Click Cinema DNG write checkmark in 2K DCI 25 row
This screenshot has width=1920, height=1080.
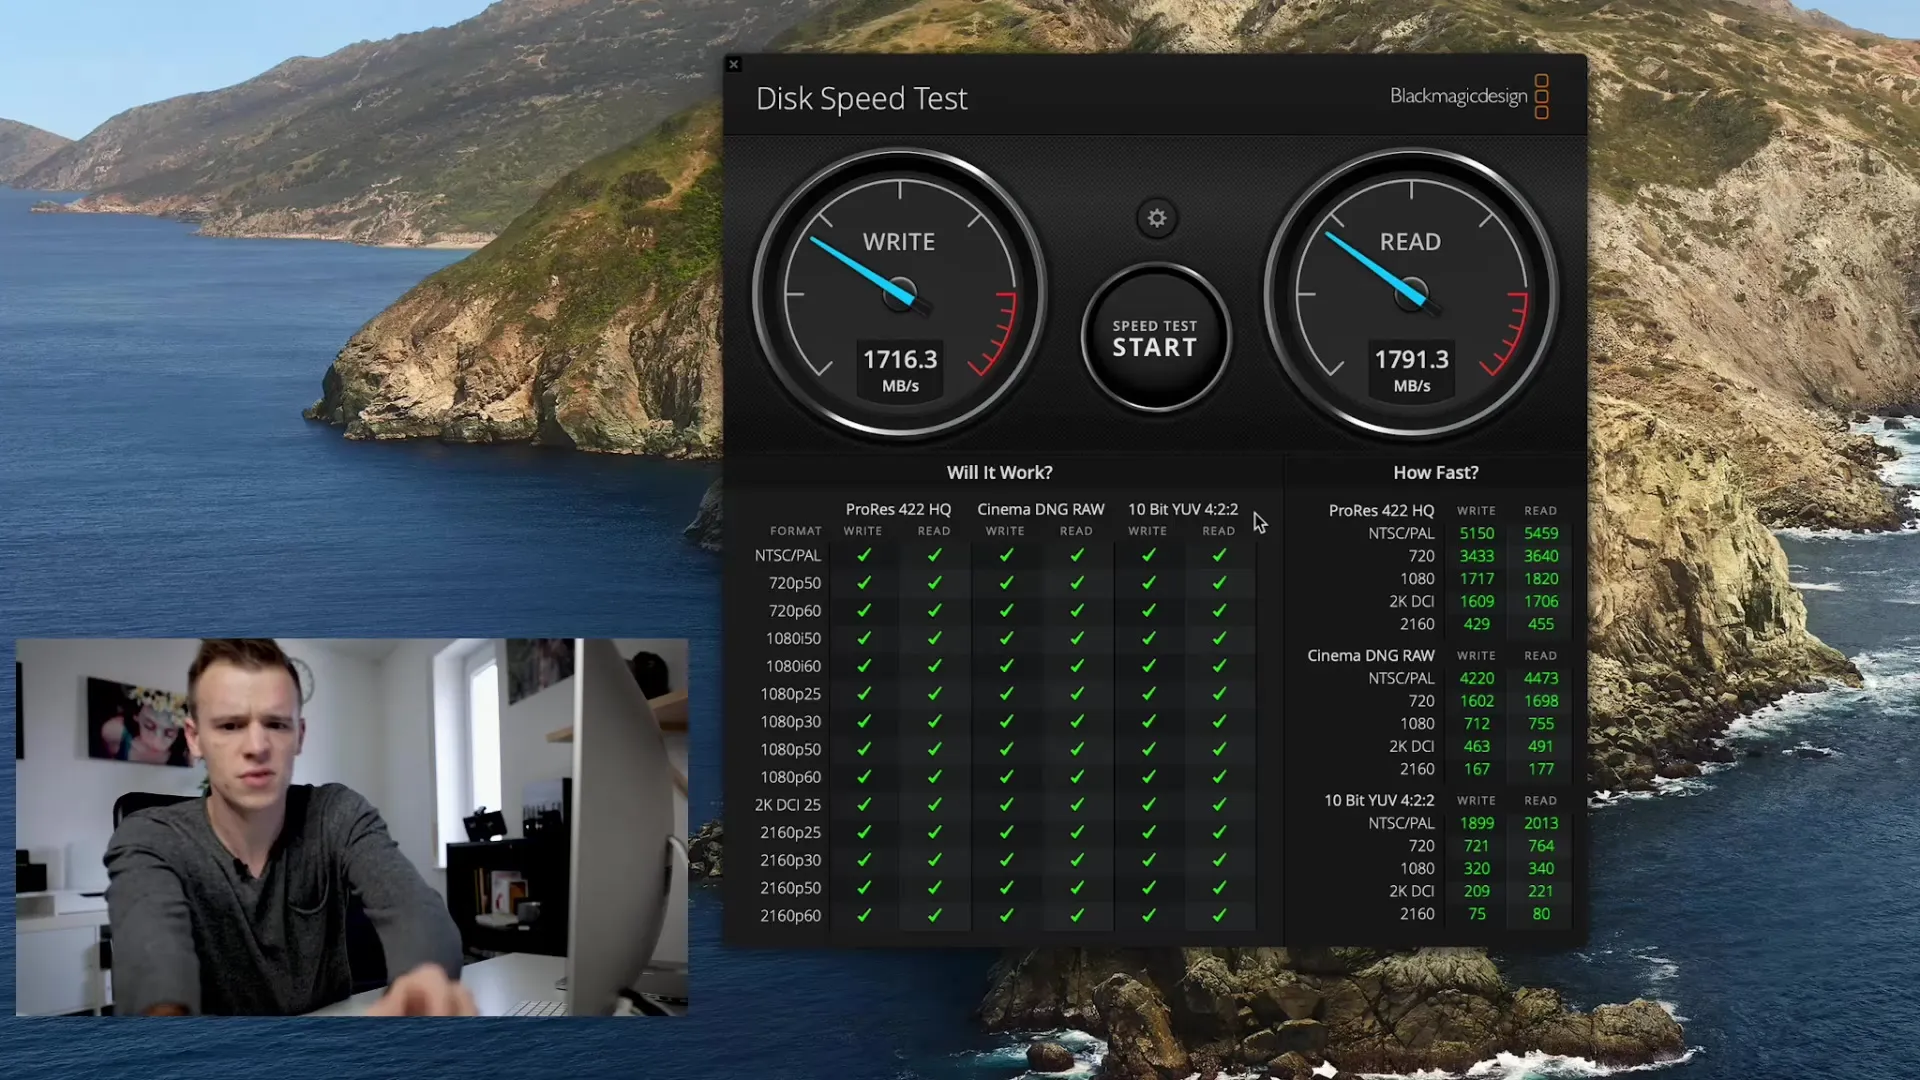1006,805
